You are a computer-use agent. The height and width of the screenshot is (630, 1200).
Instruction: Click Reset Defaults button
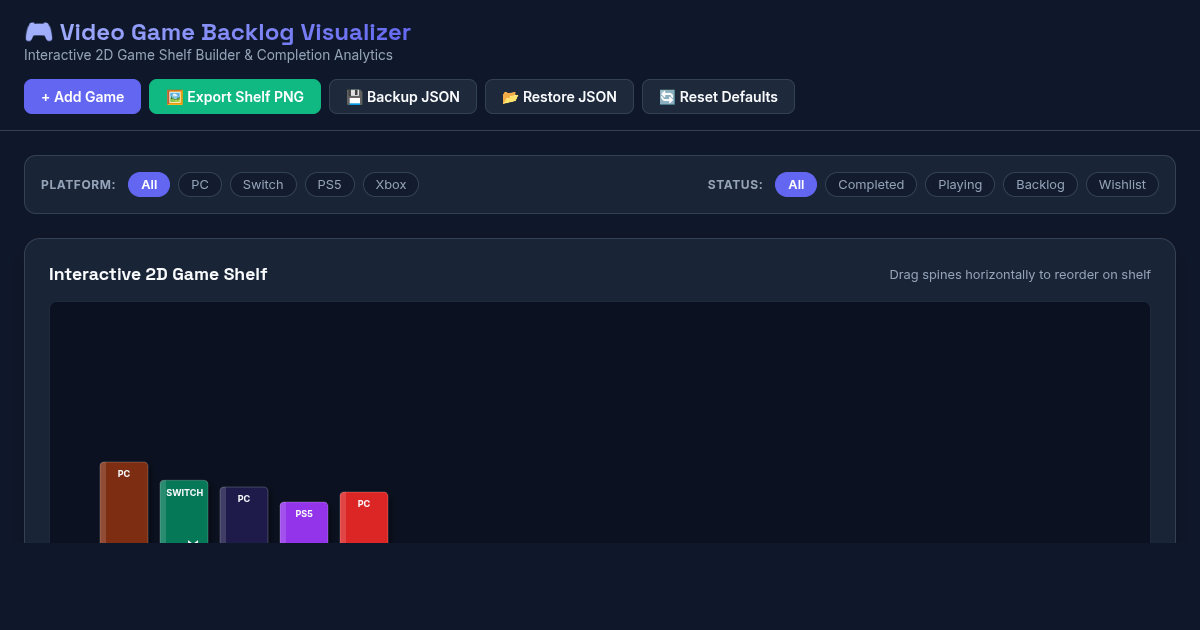pos(718,97)
